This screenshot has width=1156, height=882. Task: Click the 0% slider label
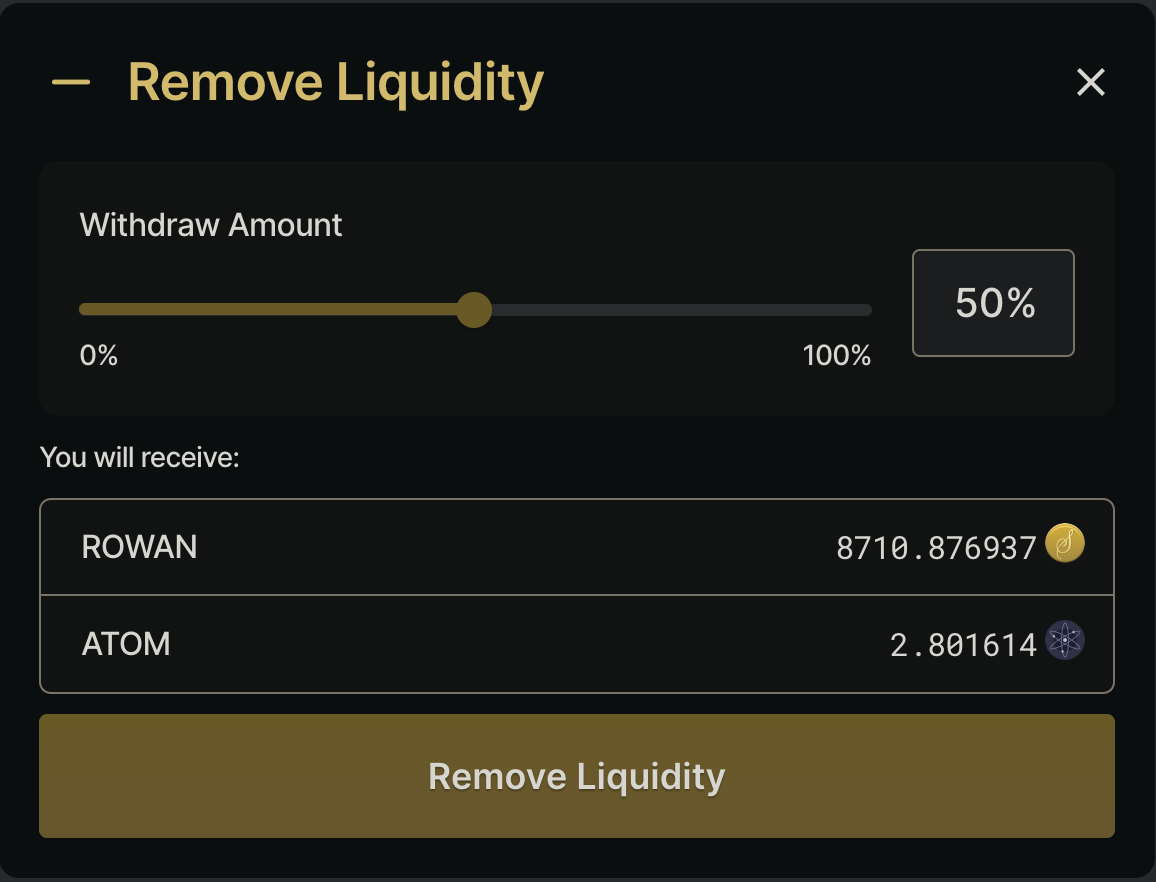pyautogui.click(x=99, y=355)
